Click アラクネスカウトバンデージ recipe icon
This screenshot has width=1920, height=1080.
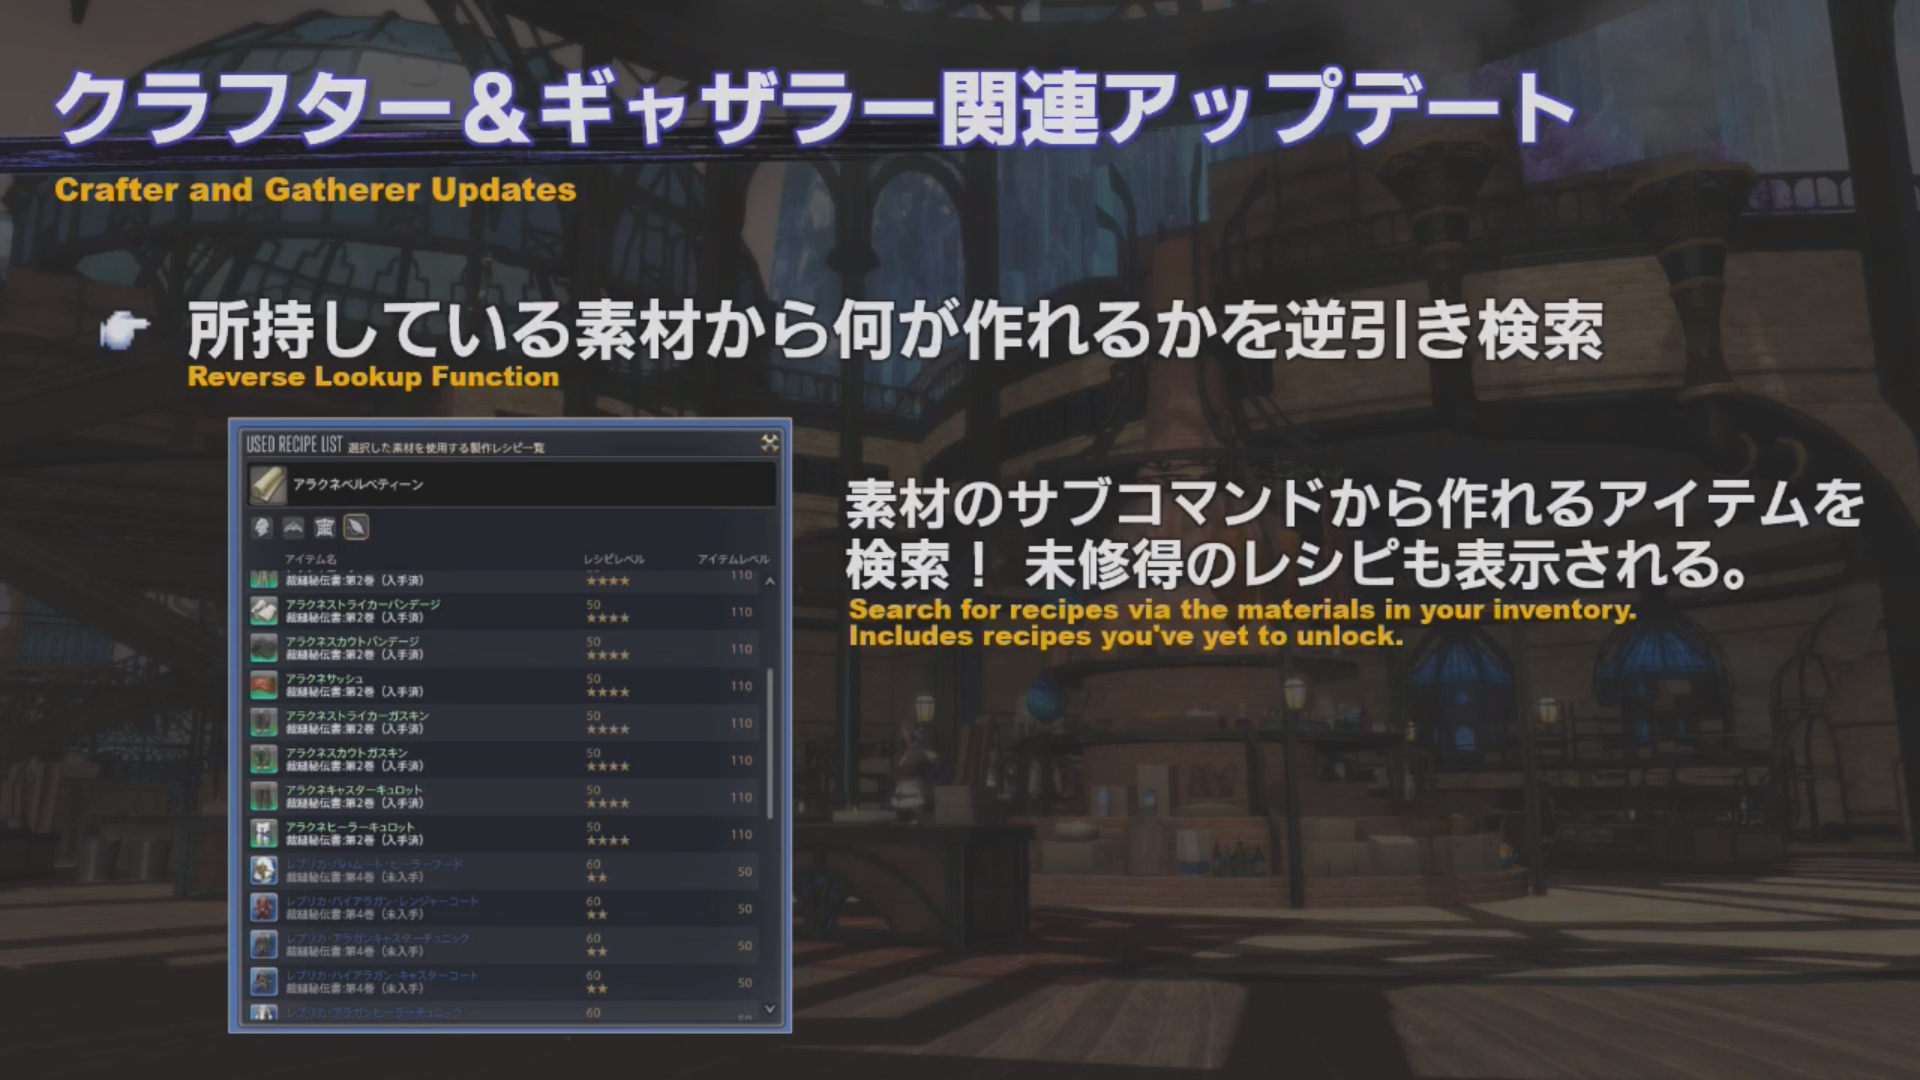click(x=264, y=648)
